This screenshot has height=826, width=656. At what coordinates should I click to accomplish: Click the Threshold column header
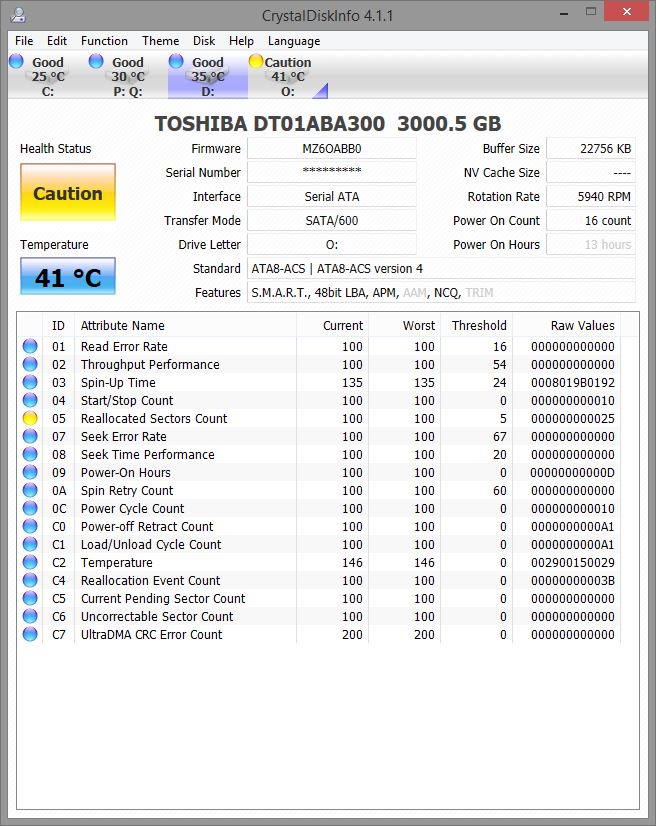click(476, 326)
